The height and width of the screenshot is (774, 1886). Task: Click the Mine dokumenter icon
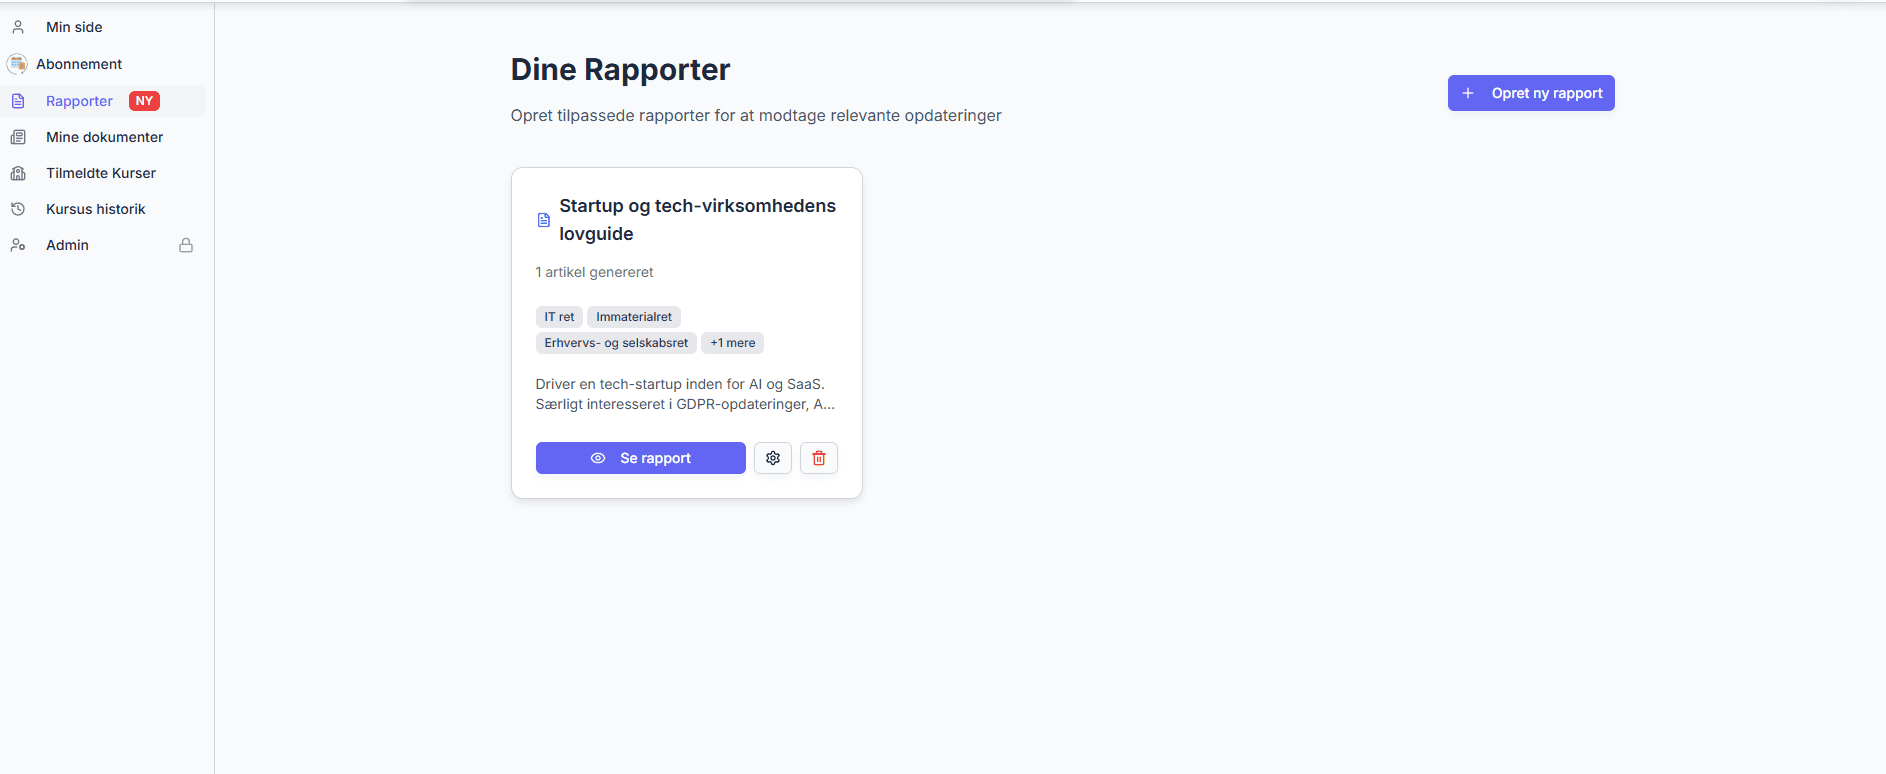(x=18, y=137)
